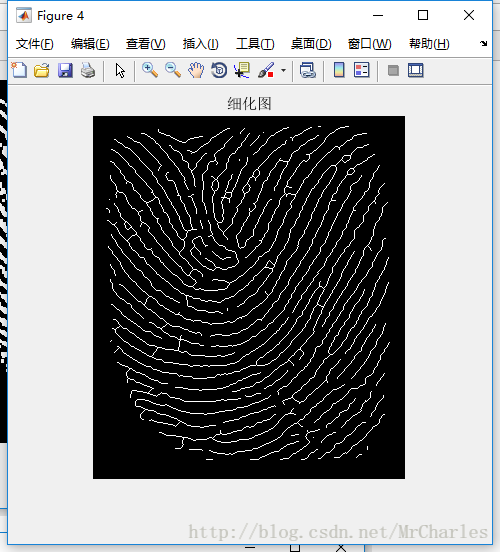Click the thinned fingerprint image
This screenshot has height=552, width=500.
click(249, 297)
